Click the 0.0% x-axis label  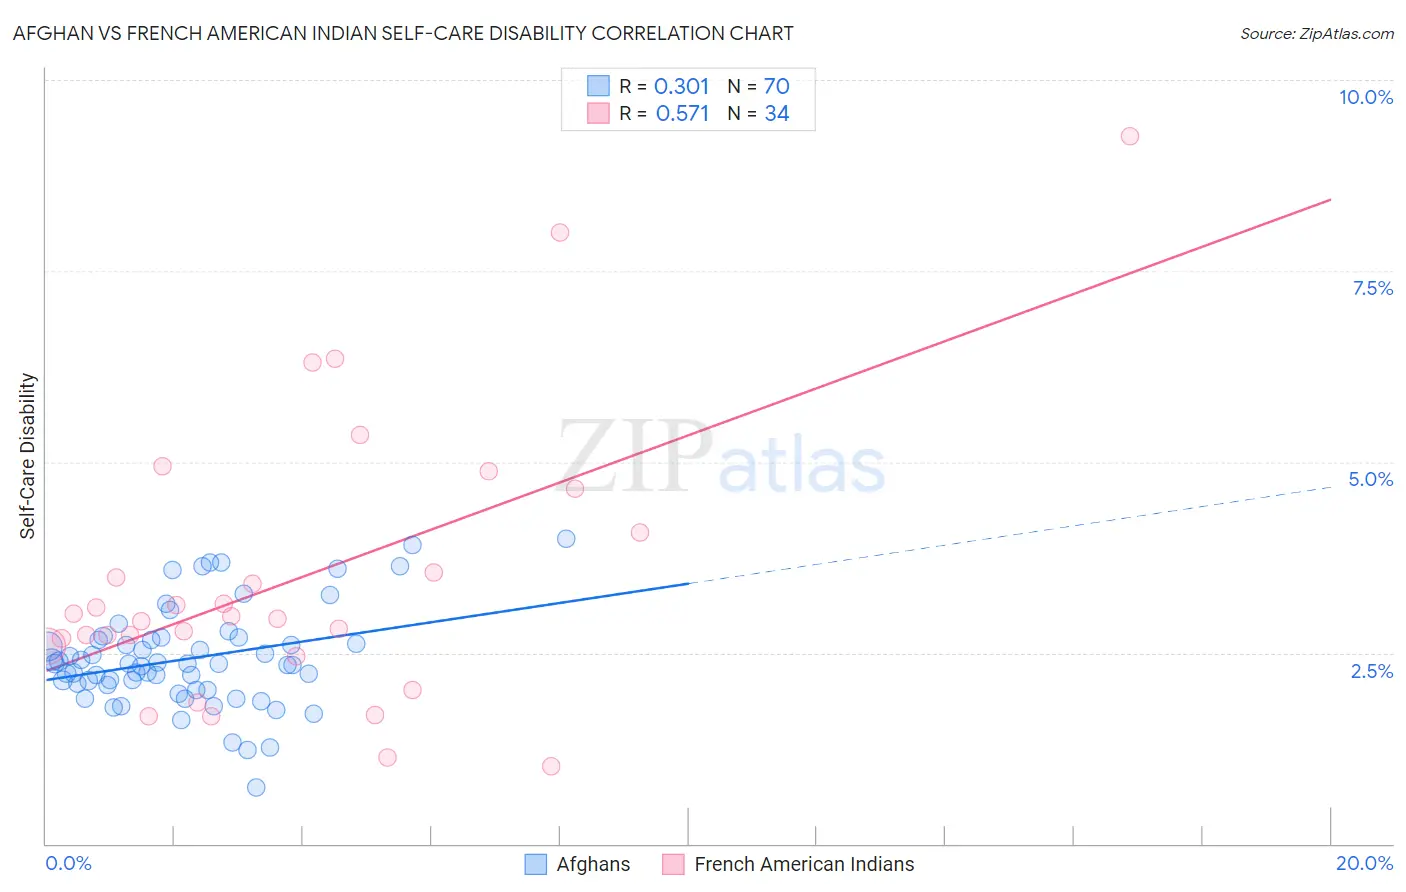[x=68, y=863]
